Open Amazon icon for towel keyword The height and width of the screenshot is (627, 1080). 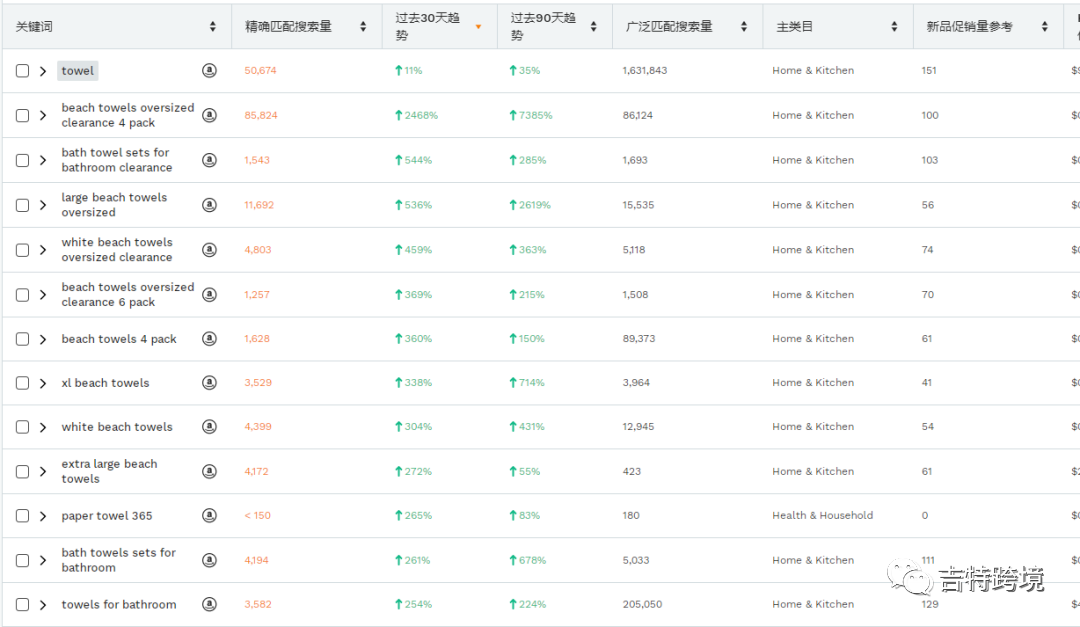(x=209, y=70)
